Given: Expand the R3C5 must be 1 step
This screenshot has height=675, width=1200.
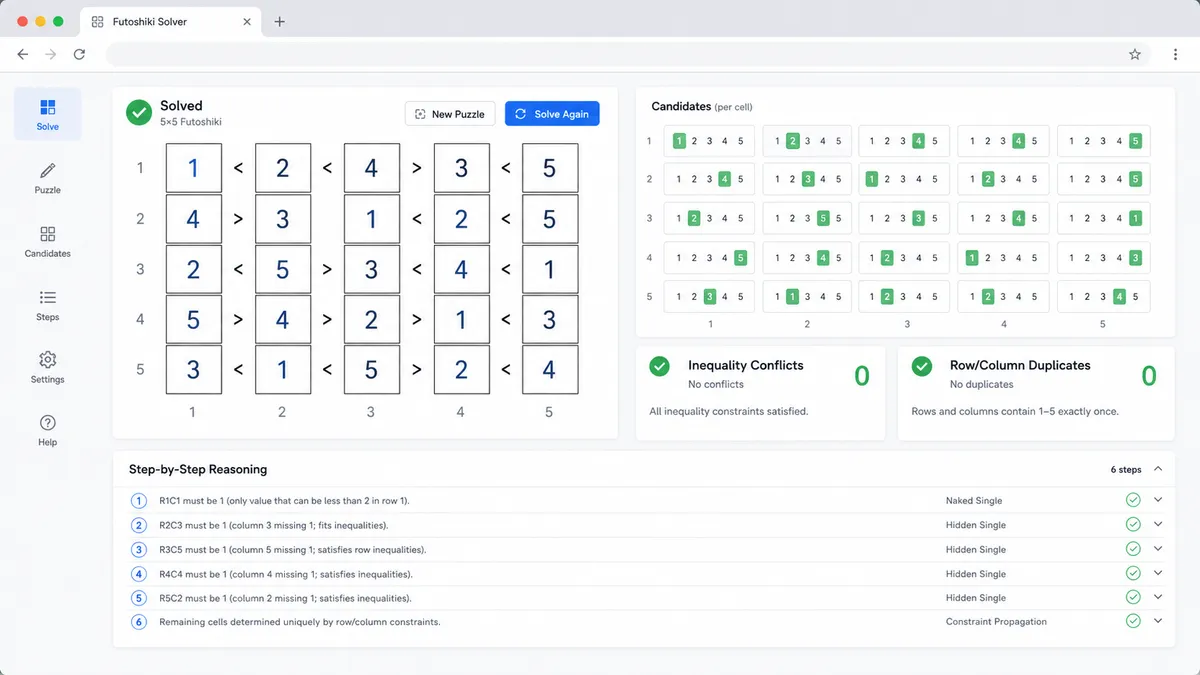Looking at the screenshot, I should pyautogui.click(x=1159, y=549).
